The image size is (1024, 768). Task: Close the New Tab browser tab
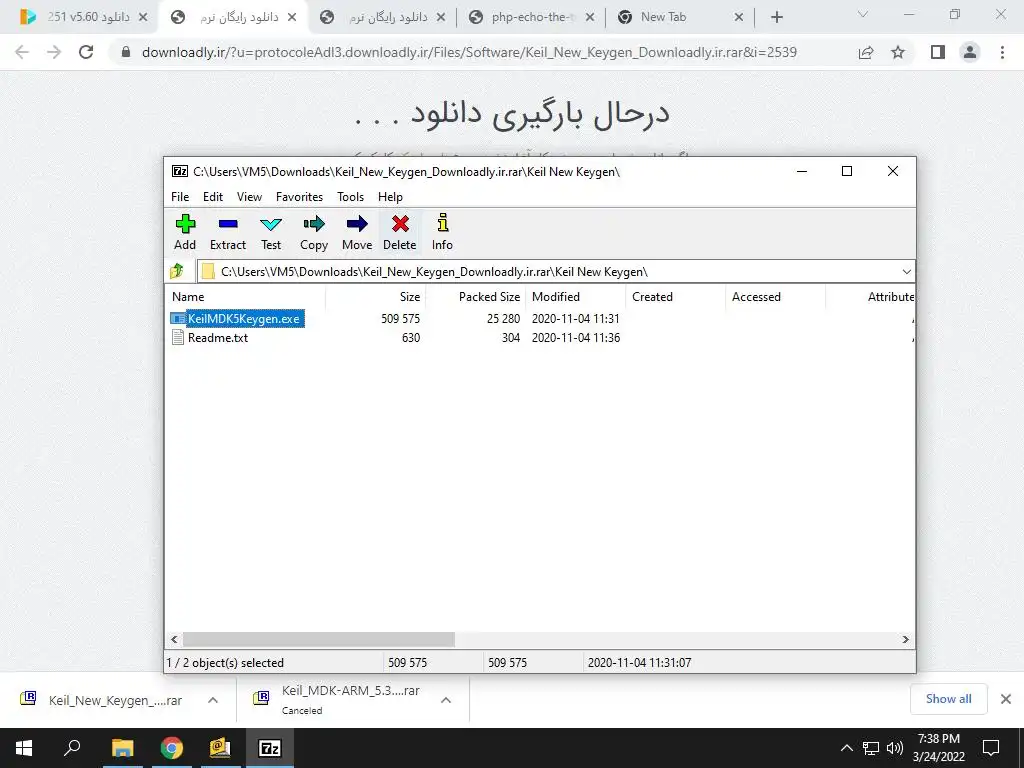coord(739,17)
